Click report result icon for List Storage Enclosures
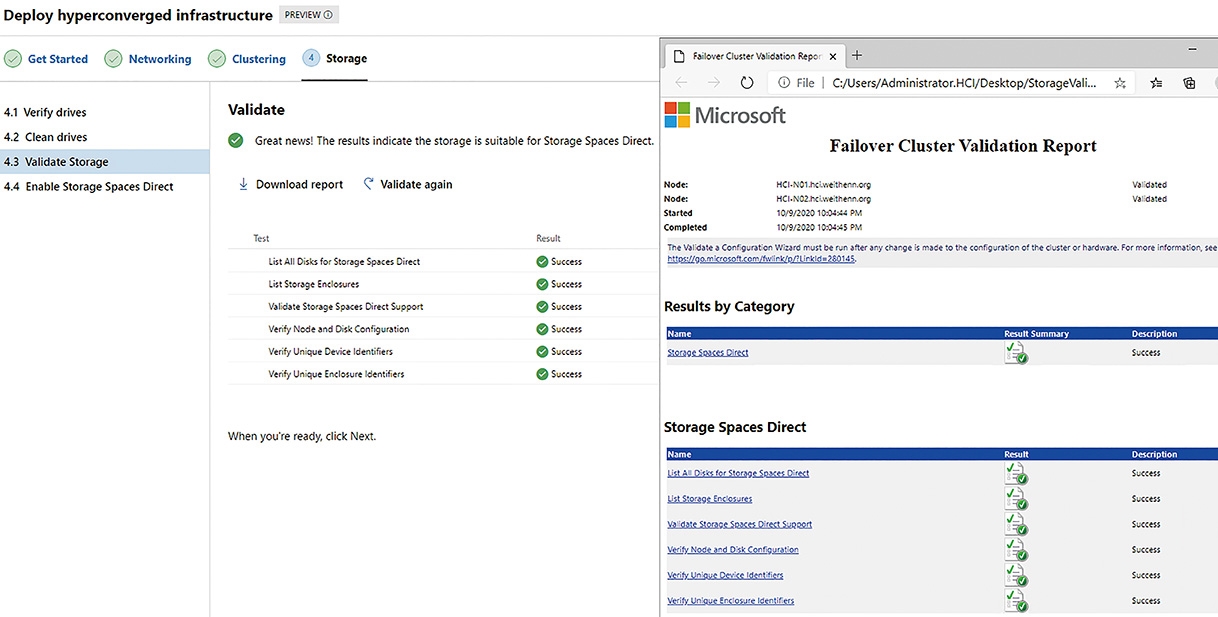This screenshot has width=1218, height=617. click(x=1016, y=498)
